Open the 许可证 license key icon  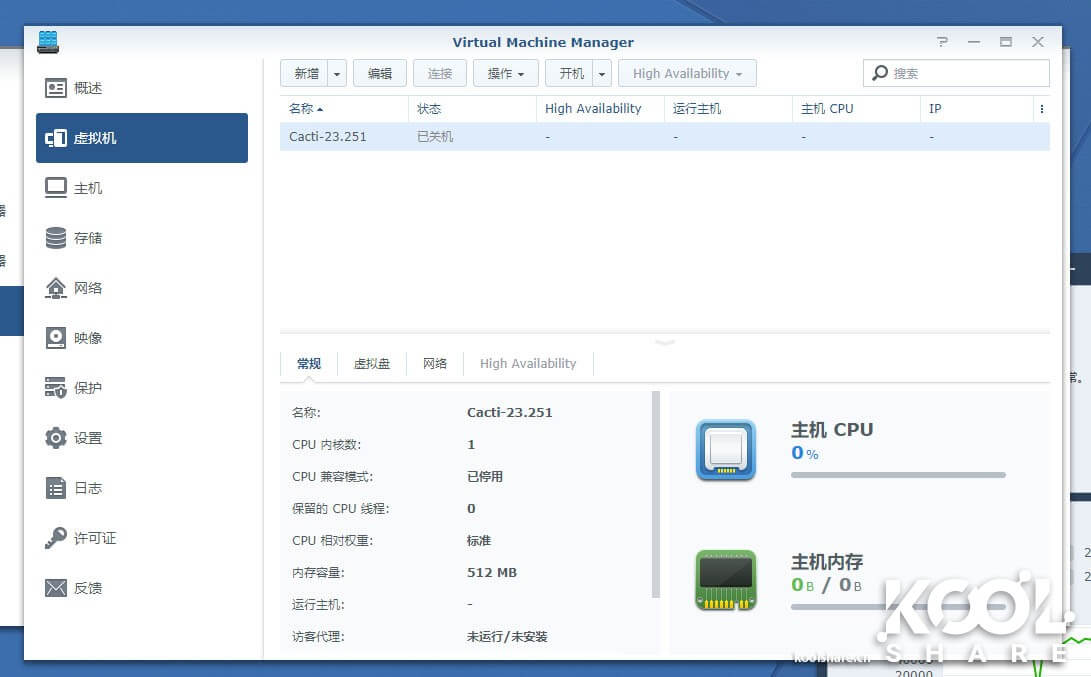tap(56, 538)
